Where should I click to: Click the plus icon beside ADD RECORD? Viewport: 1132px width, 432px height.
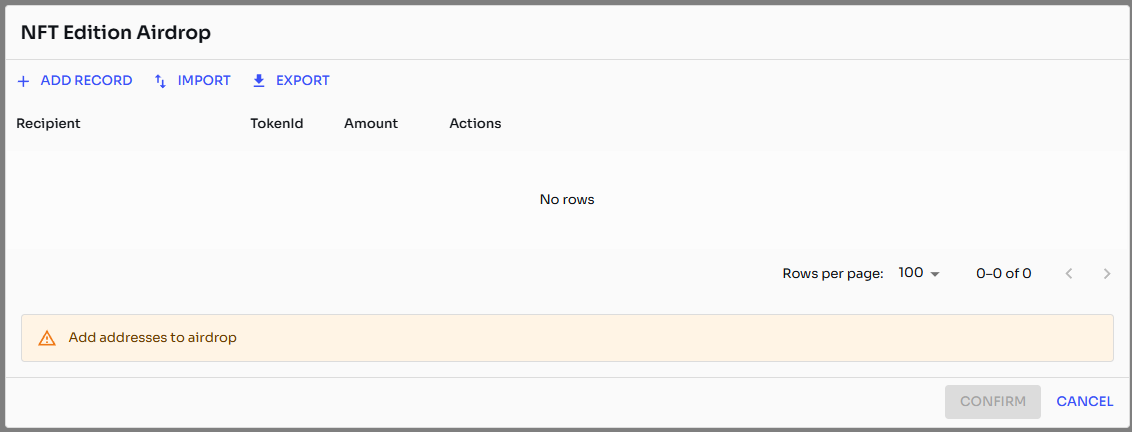click(x=24, y=81)
